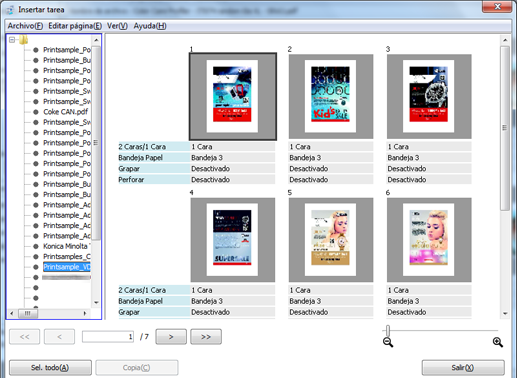The height and width of the screenshot is (378, 517).
Task: Close the Insertar tarea window
Action: coord(497,7)
